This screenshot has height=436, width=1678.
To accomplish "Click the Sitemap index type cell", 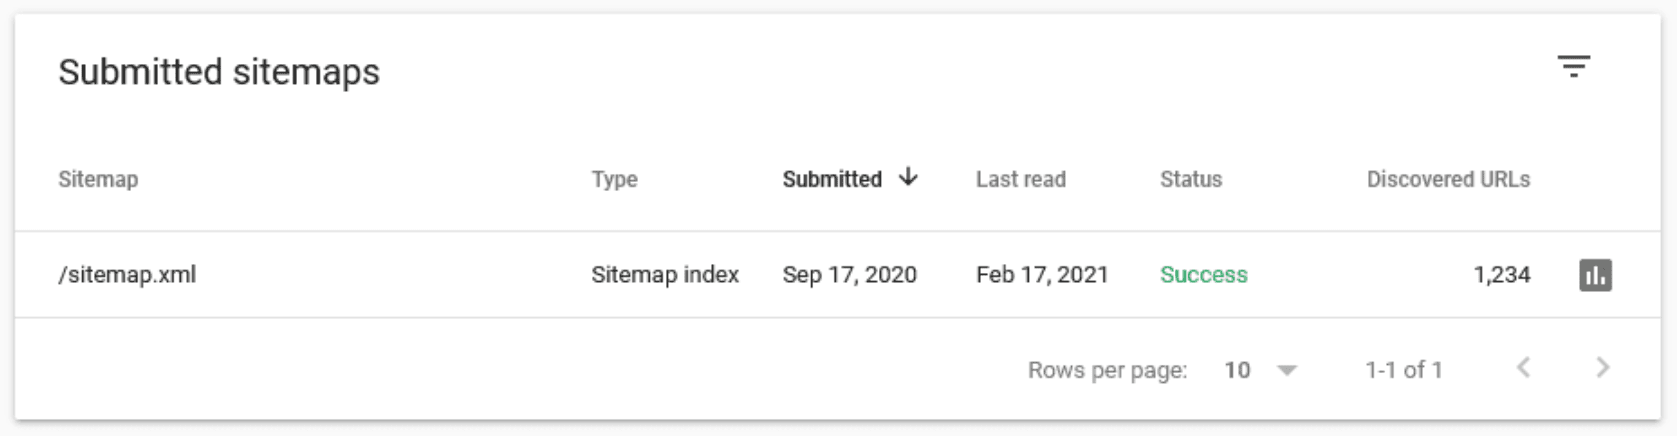I will coord(665,274).
